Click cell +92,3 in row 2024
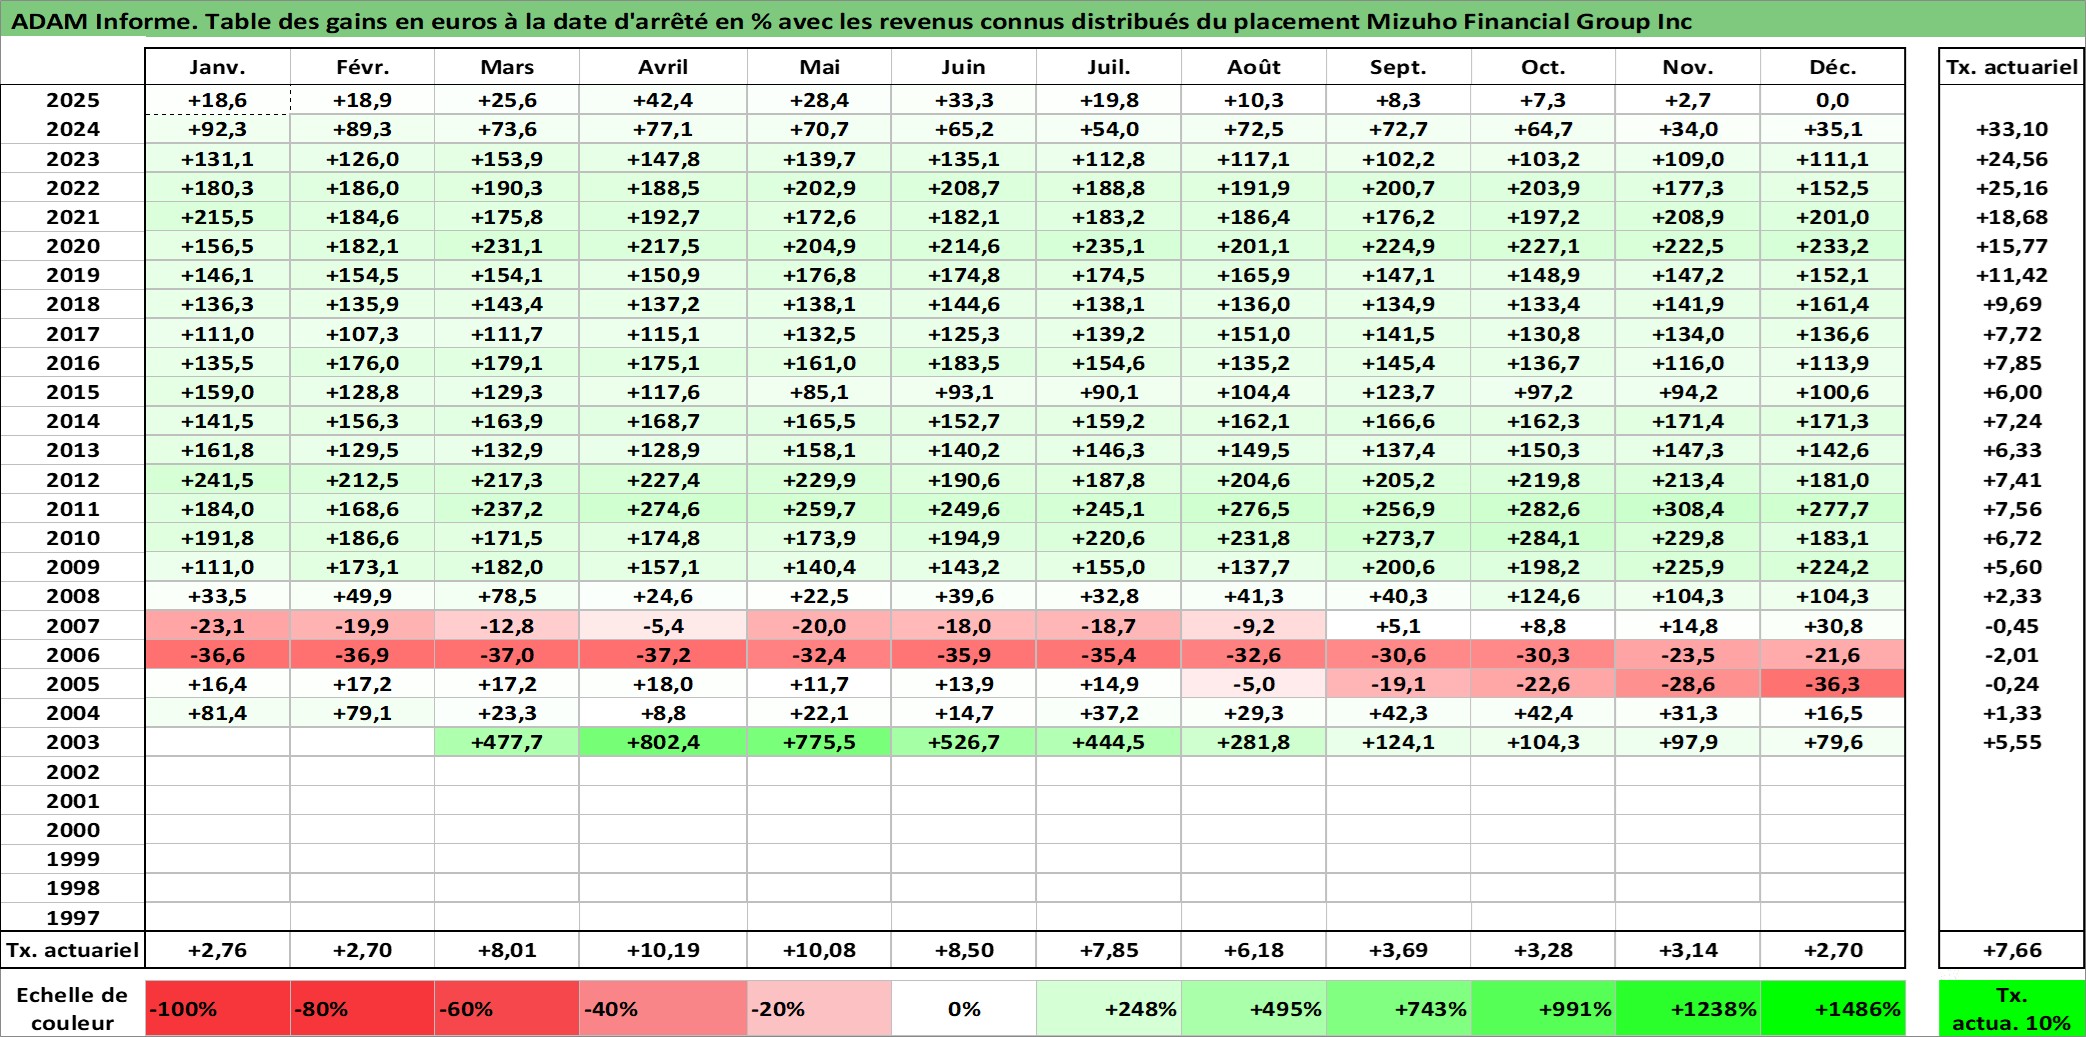The height and width of the screenshot is (1037, 2086). tap(217, 129)
